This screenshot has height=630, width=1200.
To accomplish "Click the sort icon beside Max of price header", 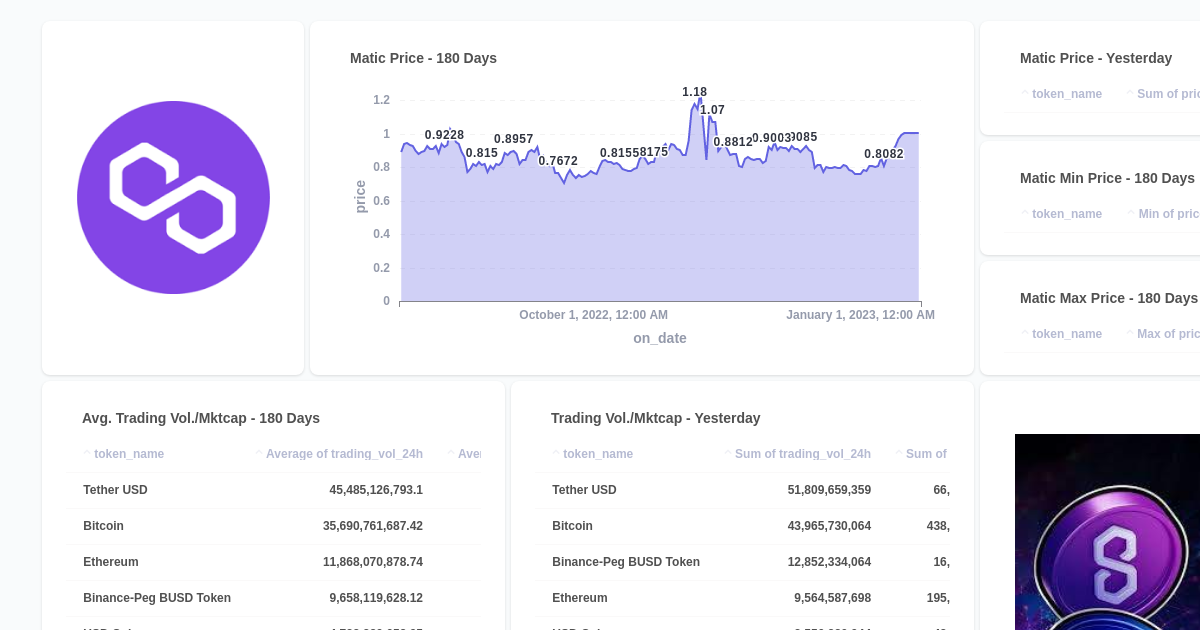I will pos(1130,333).
